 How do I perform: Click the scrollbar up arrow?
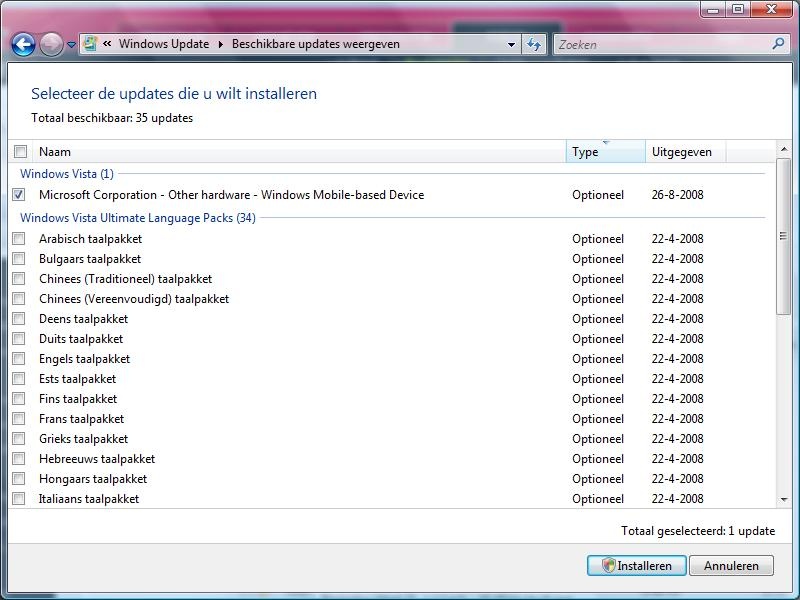tap(784, 149)
